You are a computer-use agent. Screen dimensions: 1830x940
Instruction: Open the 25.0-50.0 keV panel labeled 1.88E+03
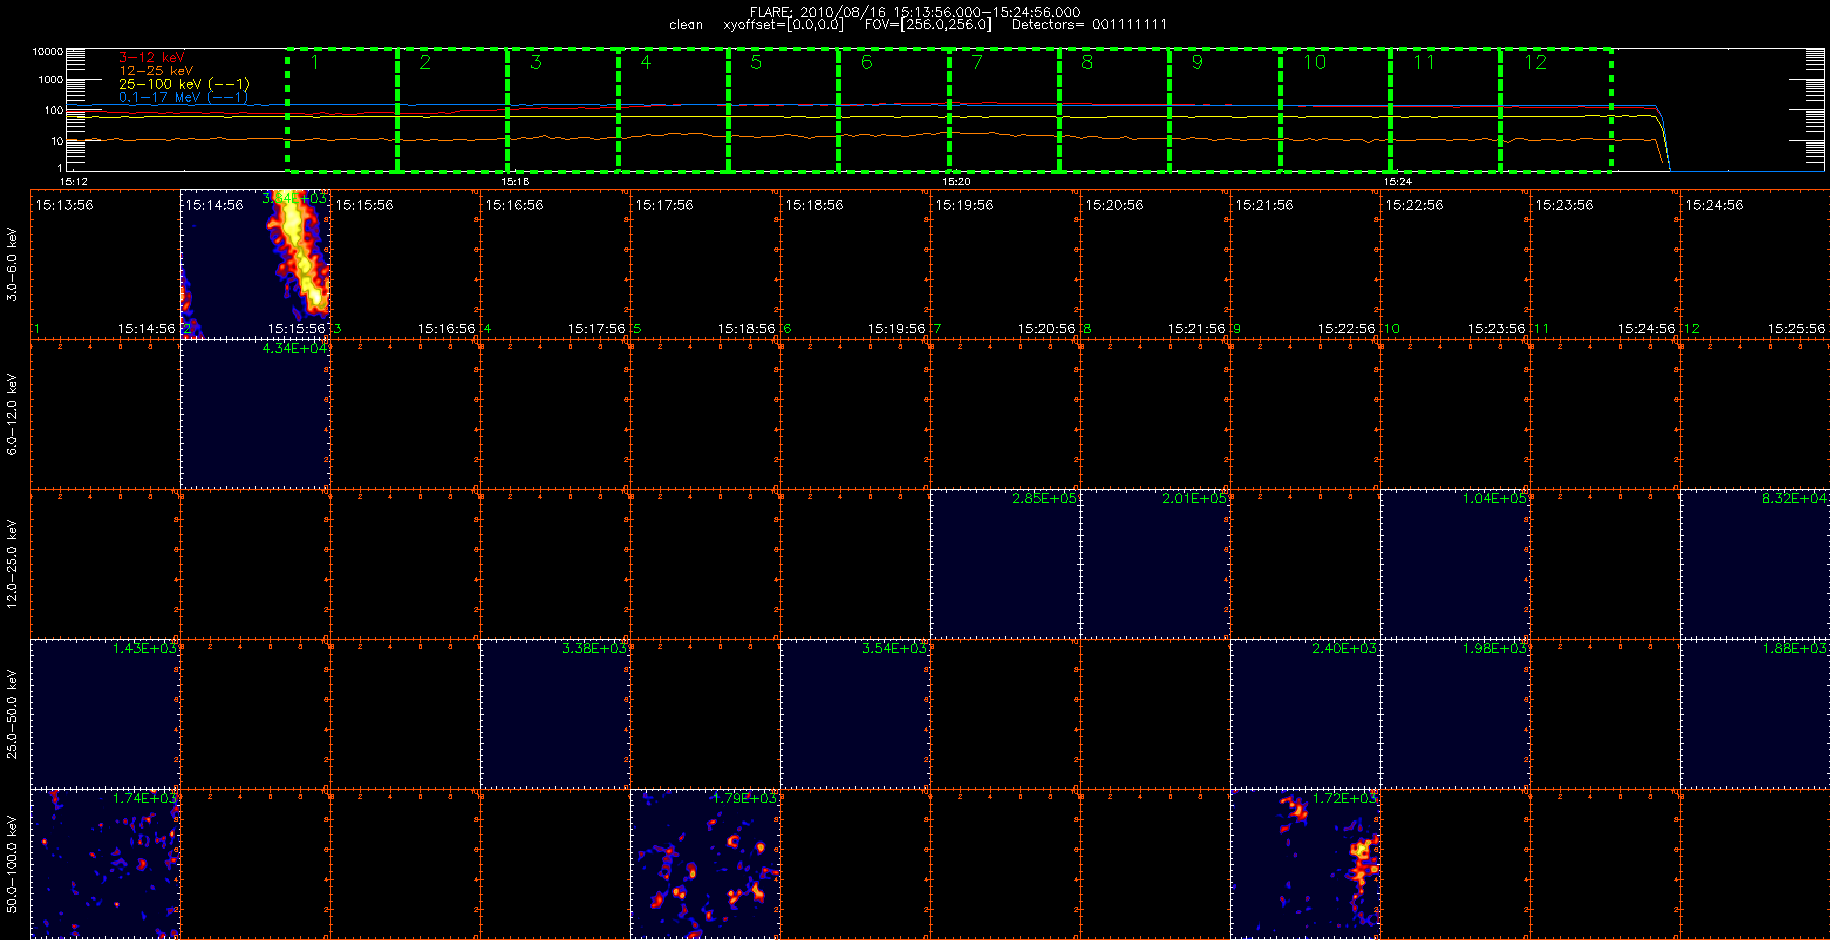[1755, 714]
